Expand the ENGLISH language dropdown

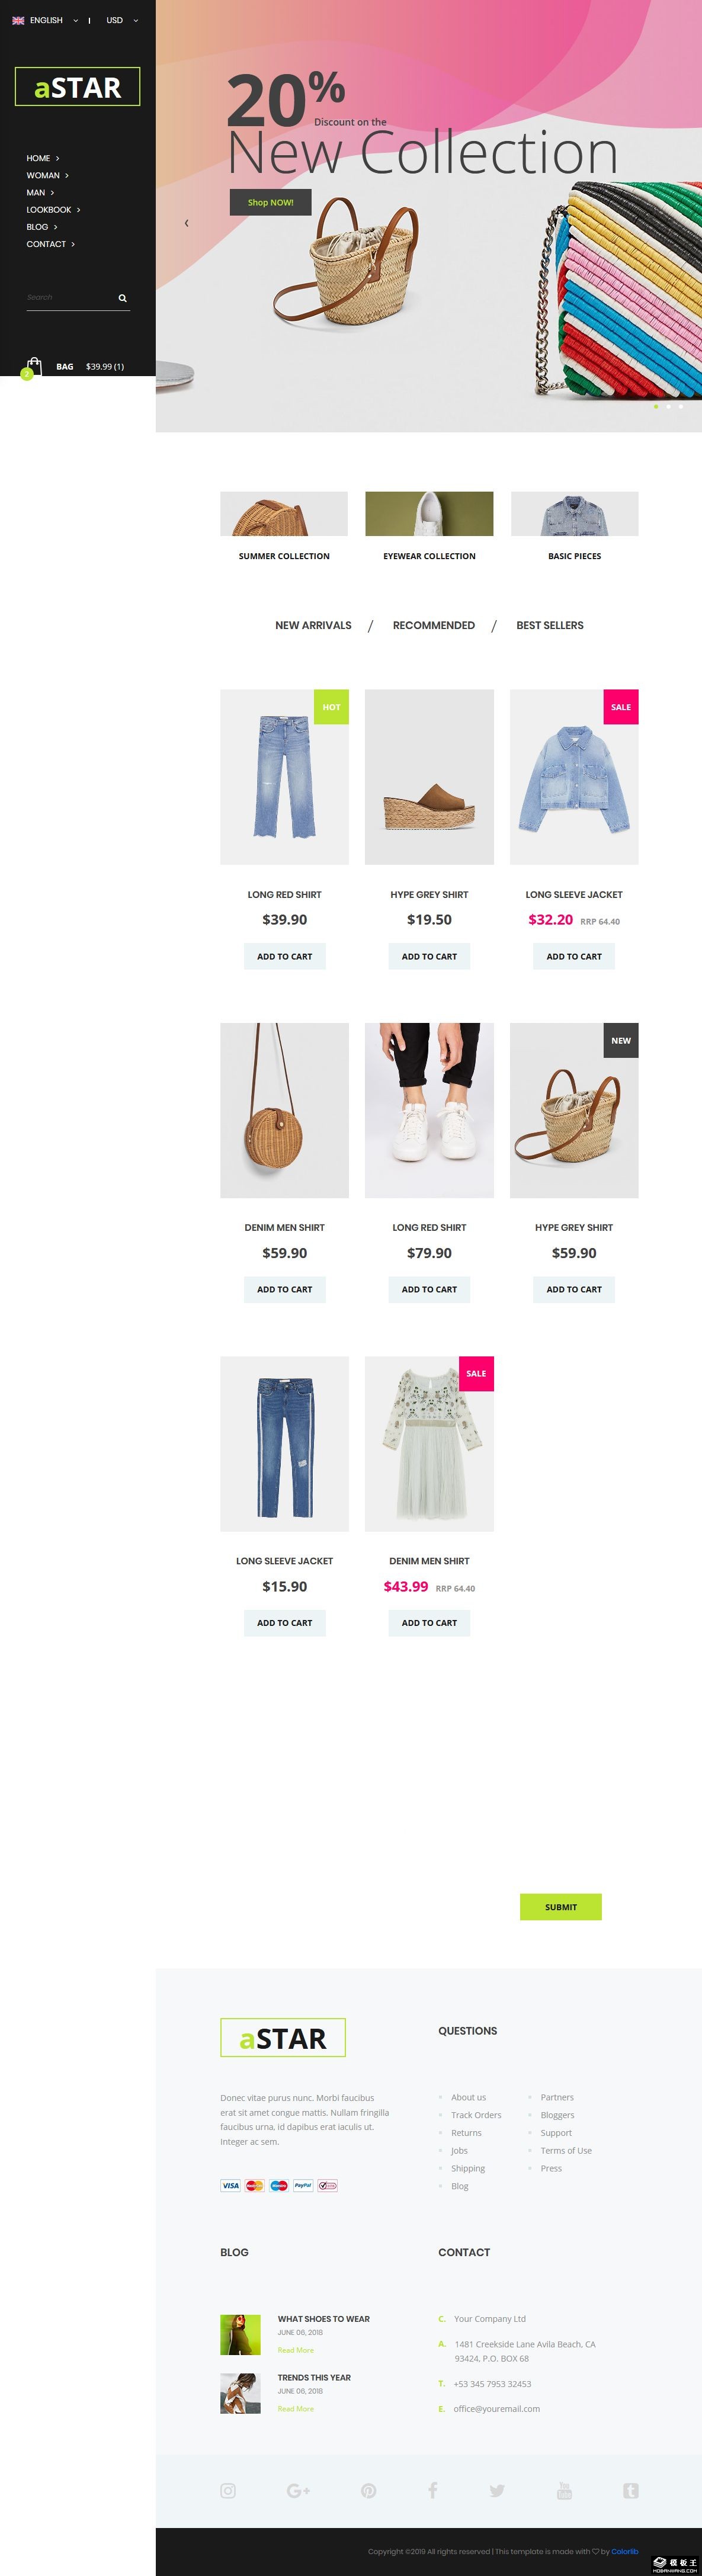point(45,20)
